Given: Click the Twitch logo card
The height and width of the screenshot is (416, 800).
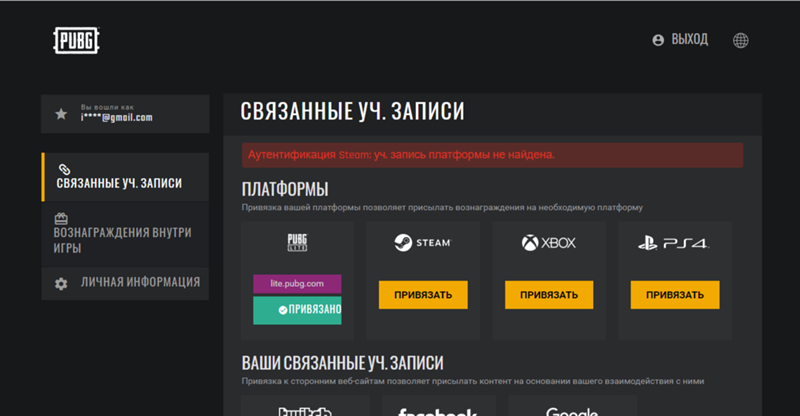Looking at the screenshot, I should [305, 406].
